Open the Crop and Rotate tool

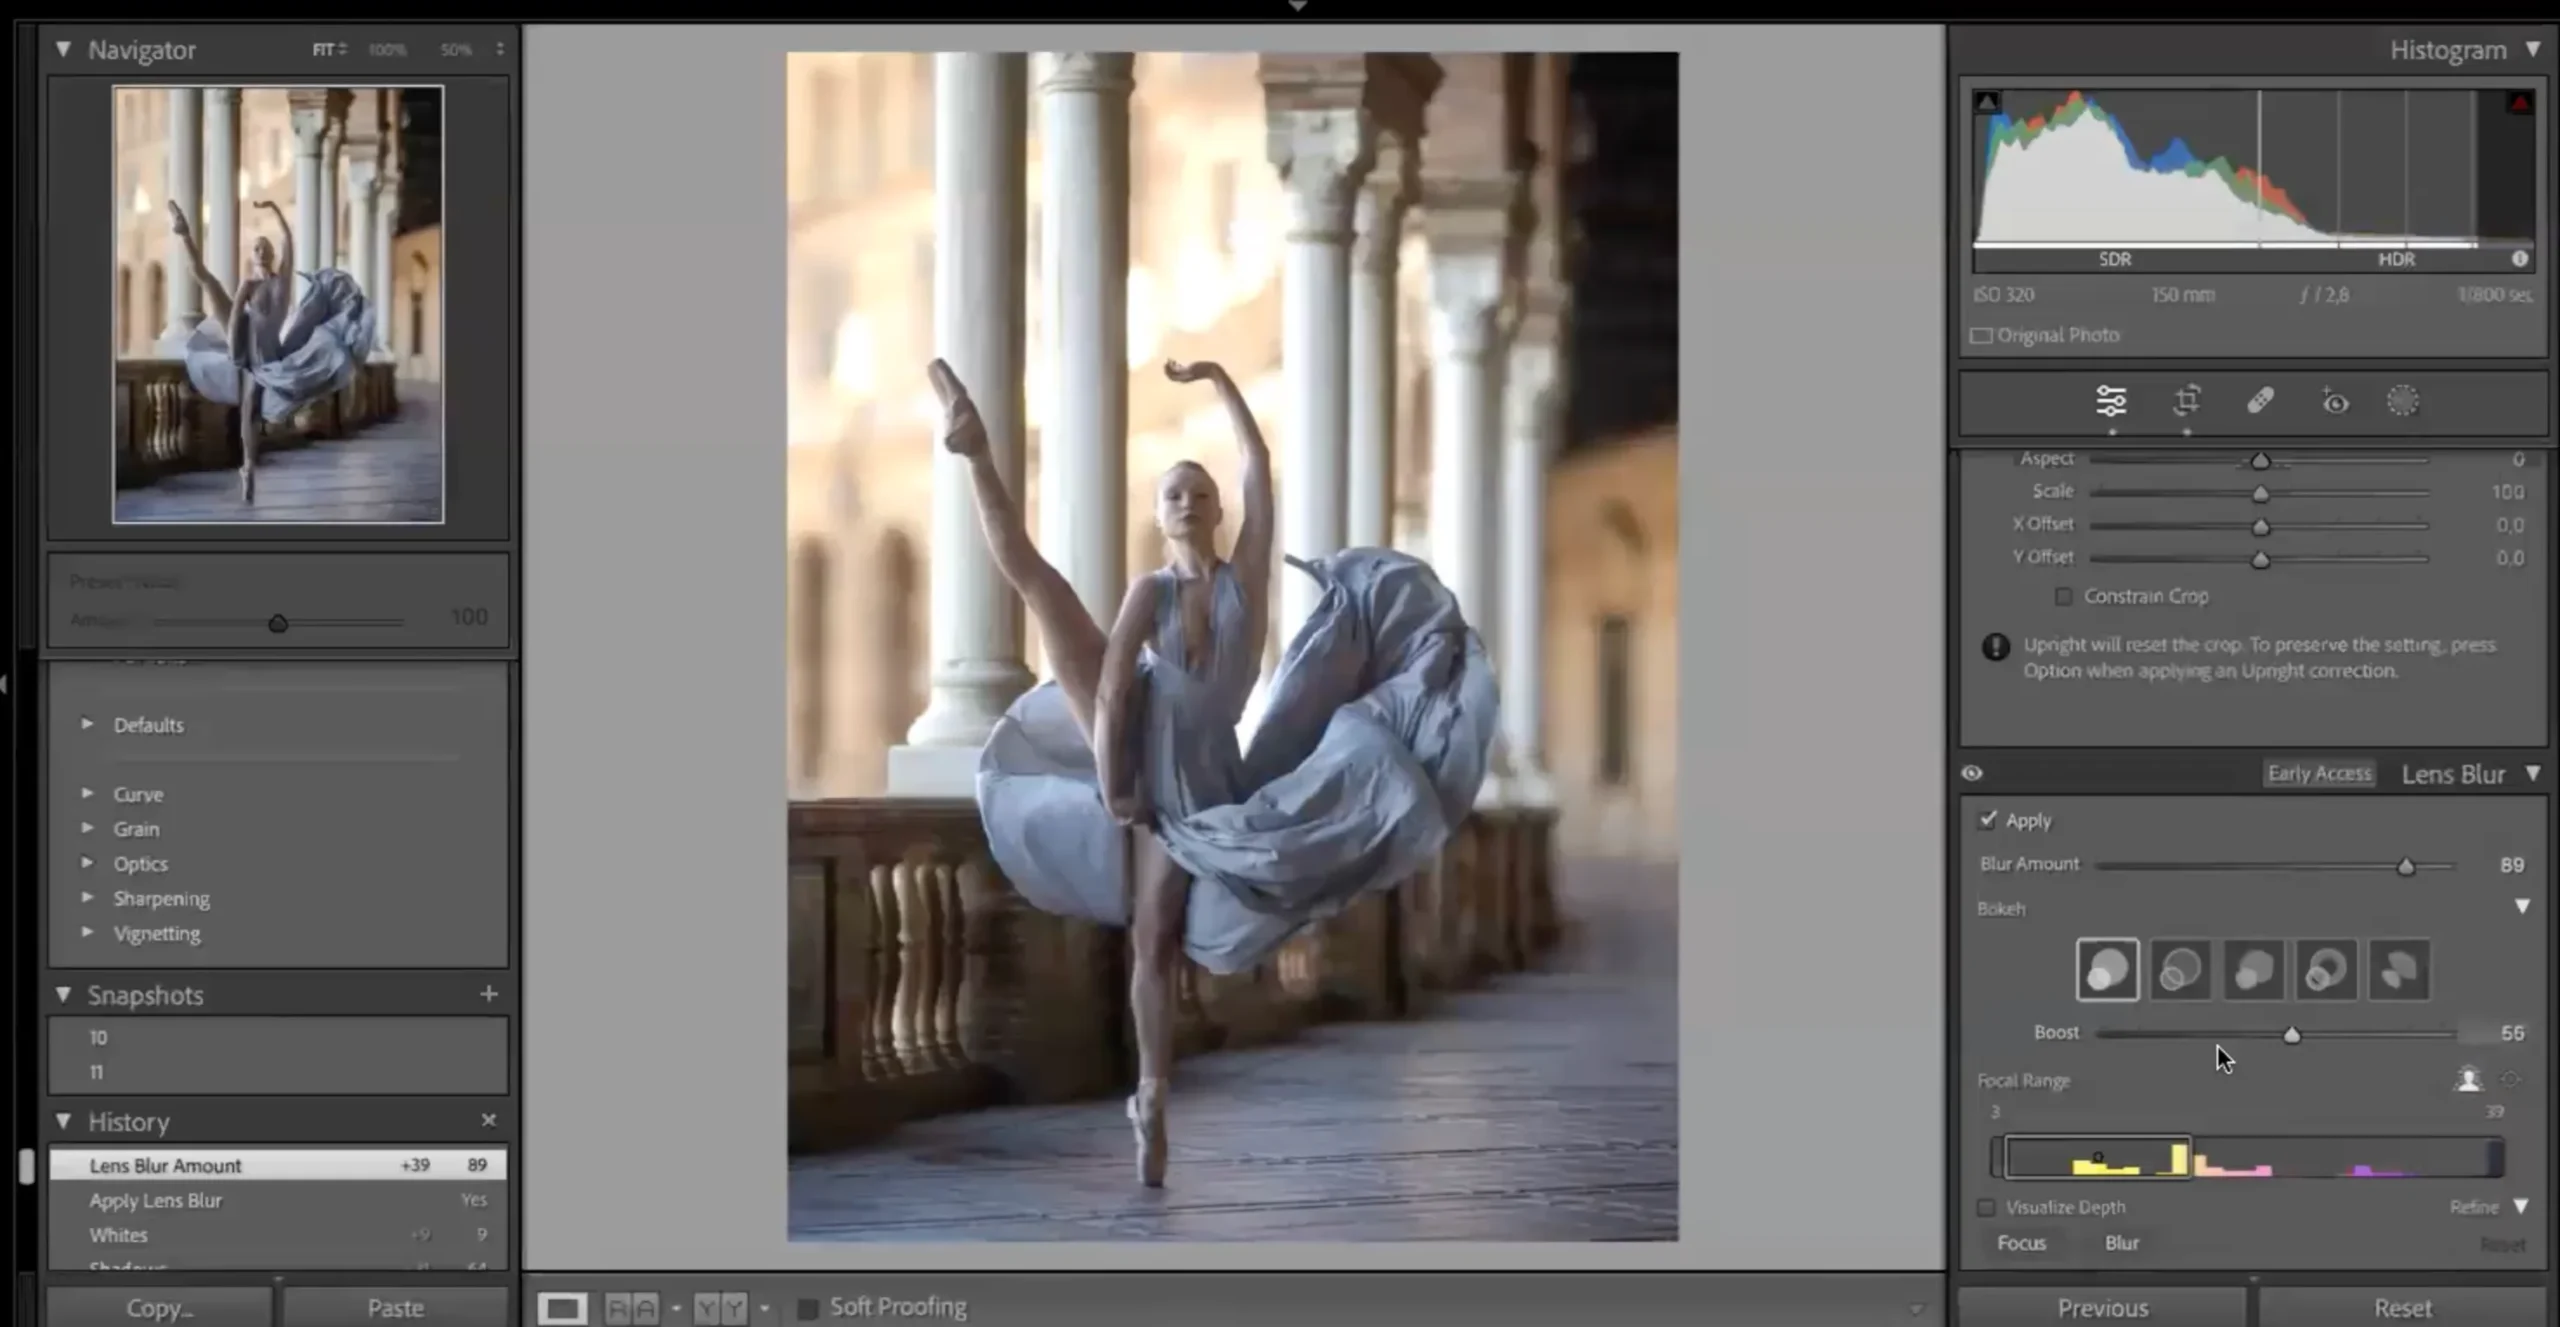[2187, 400]
